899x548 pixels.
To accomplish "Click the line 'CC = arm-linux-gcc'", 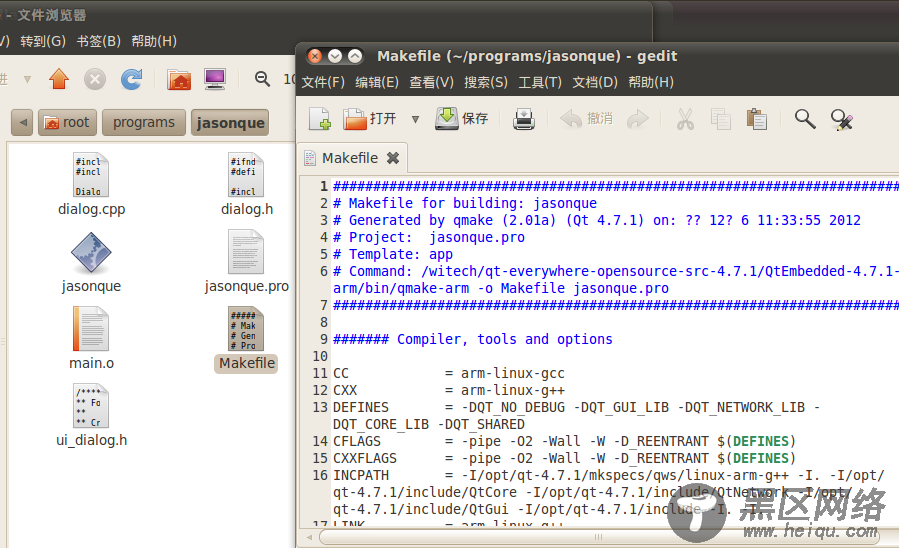I will [448, 373].
